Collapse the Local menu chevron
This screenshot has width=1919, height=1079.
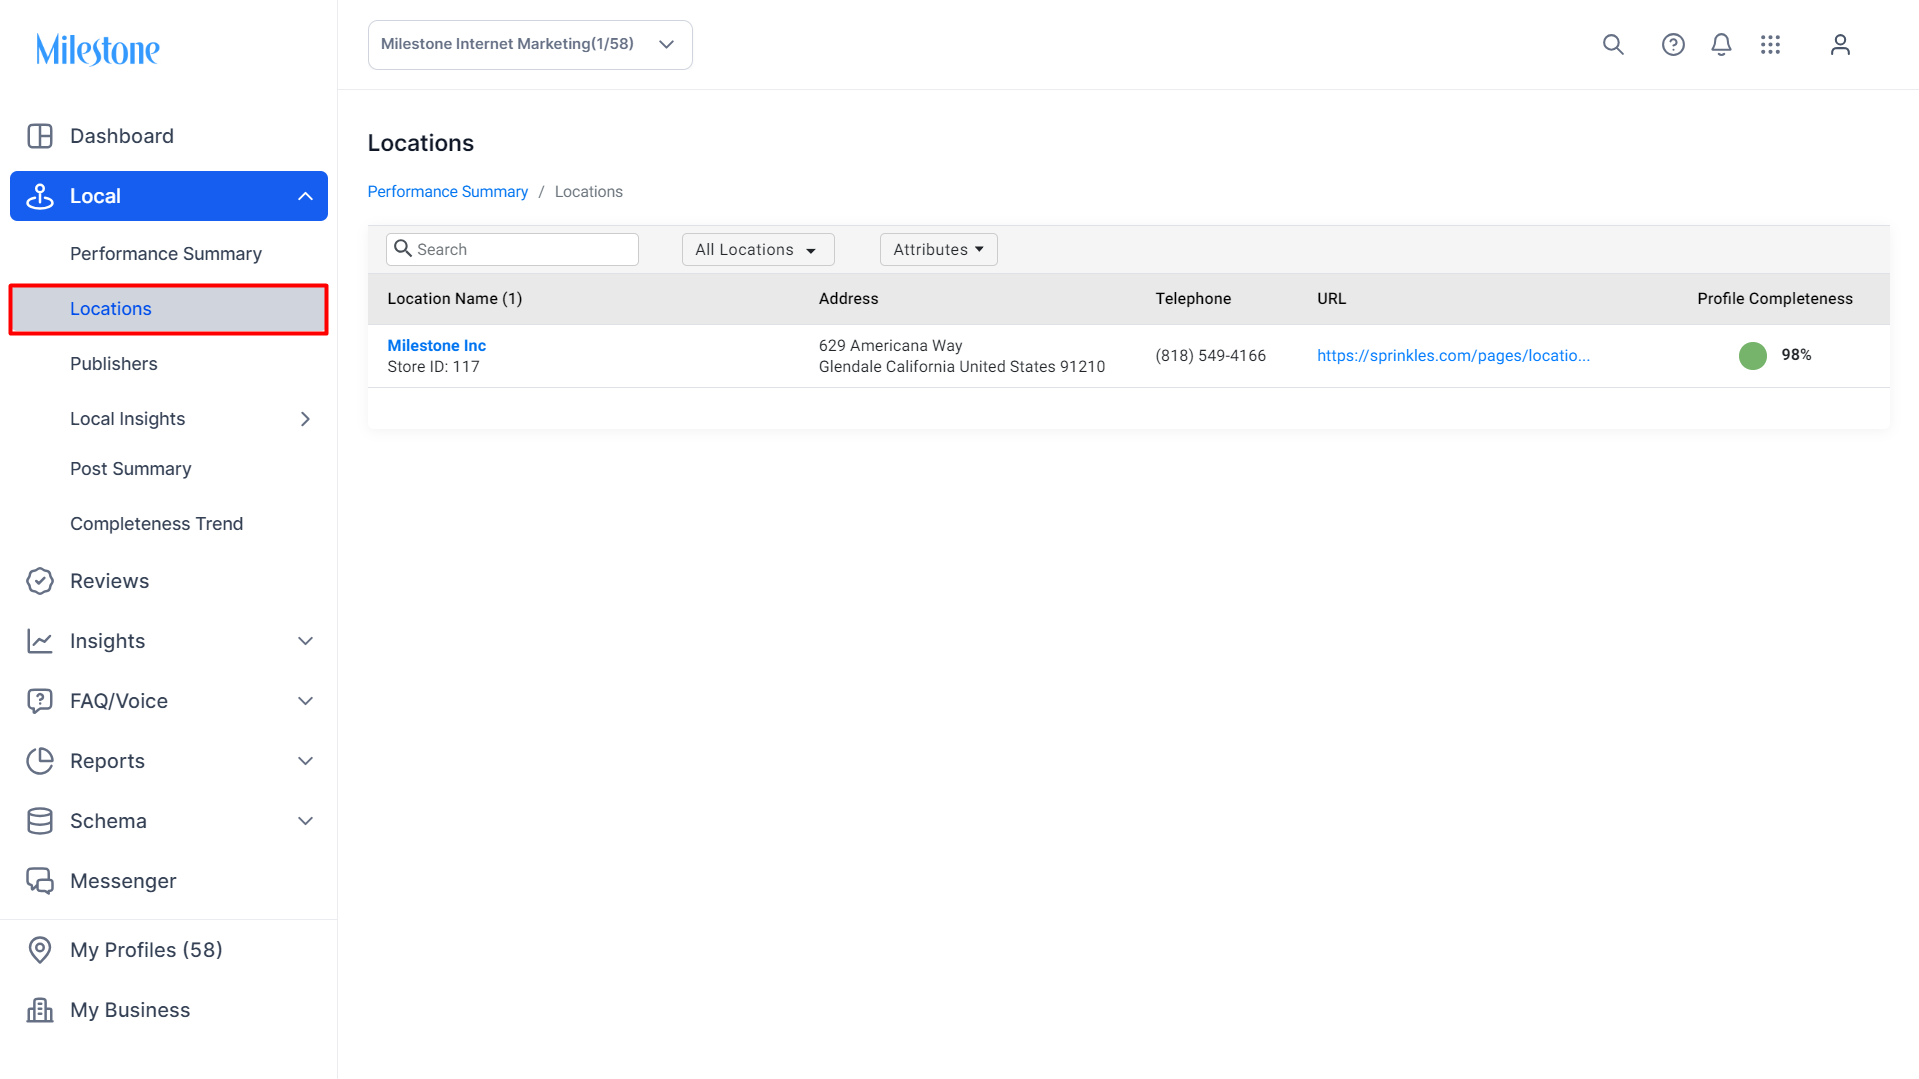pyautogui.click(x=305, y=196)
